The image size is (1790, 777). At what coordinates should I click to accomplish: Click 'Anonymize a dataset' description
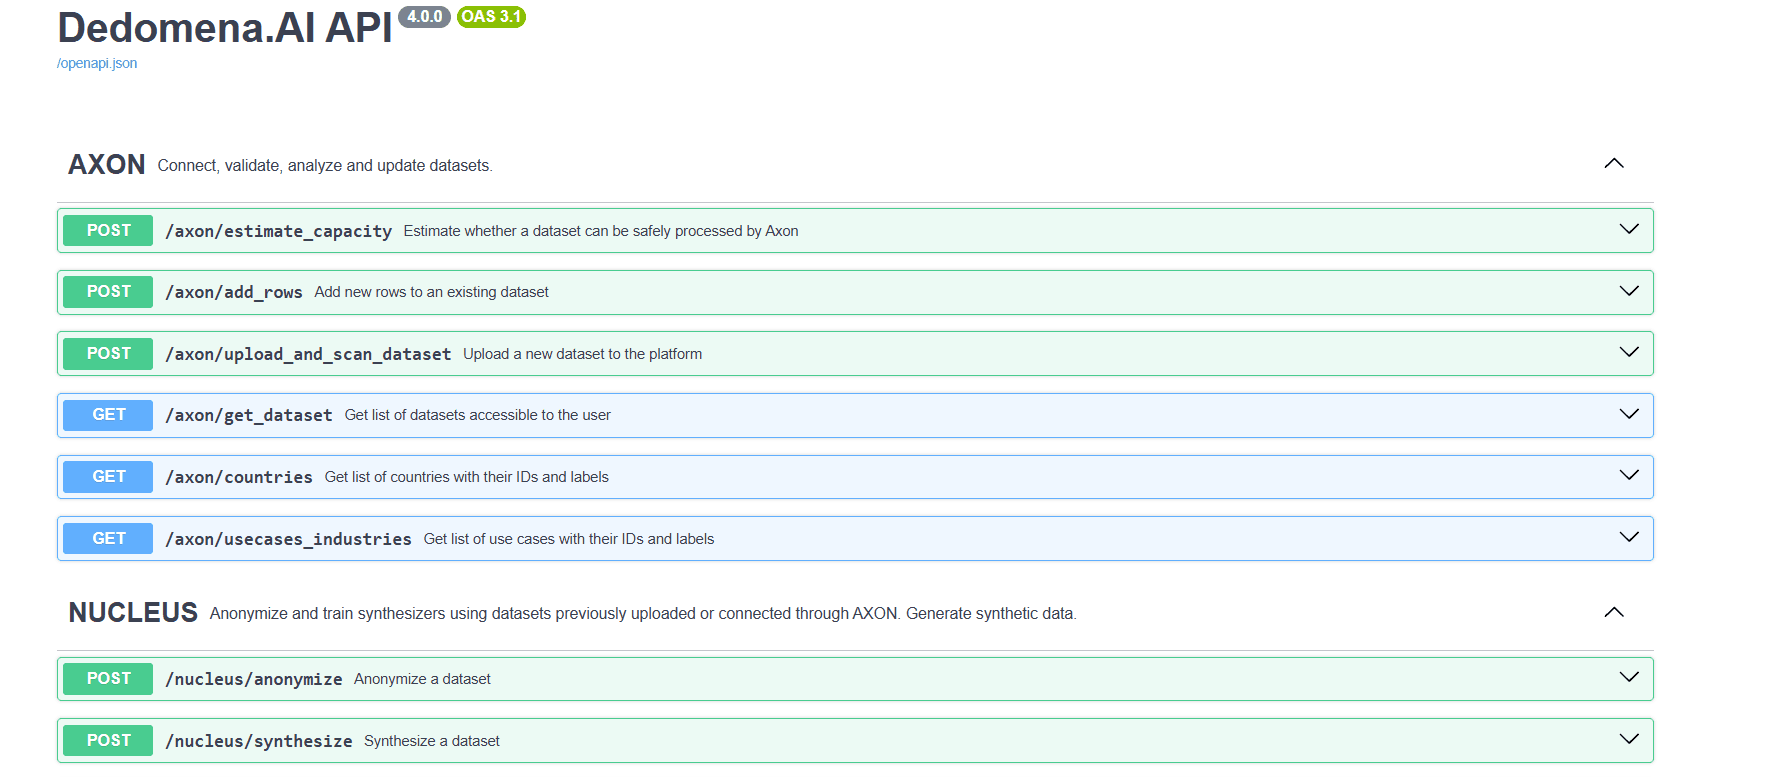(422, 679)
